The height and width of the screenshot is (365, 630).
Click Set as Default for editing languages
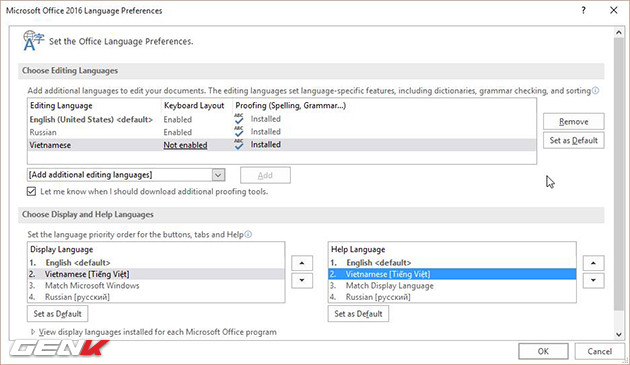pyautogui.click(x=573, y=140)
